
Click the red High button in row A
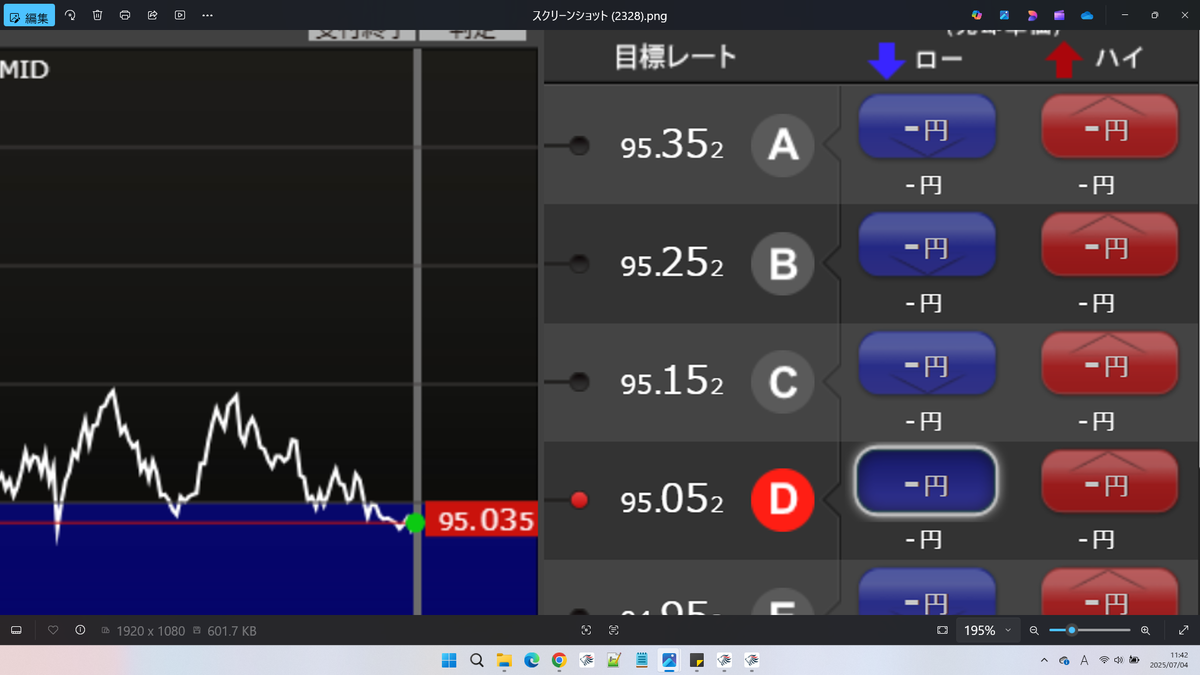point(1109,127)
